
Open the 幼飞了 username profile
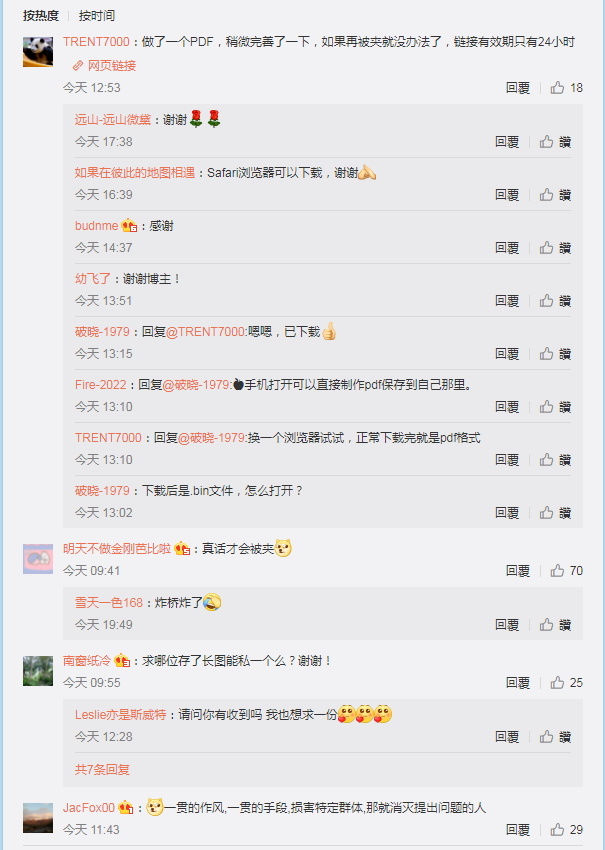click(x=93, y=279)
